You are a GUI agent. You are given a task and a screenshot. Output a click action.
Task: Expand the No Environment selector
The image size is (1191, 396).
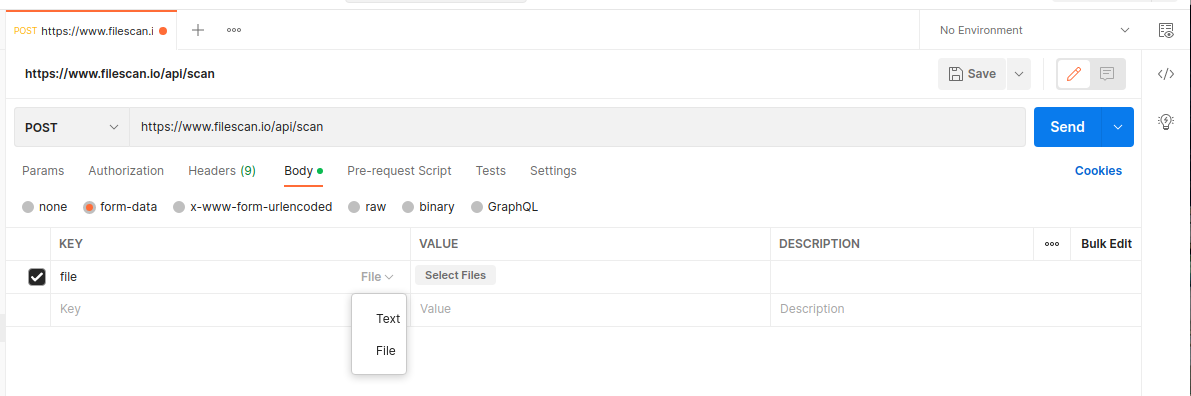point(1035,30)
